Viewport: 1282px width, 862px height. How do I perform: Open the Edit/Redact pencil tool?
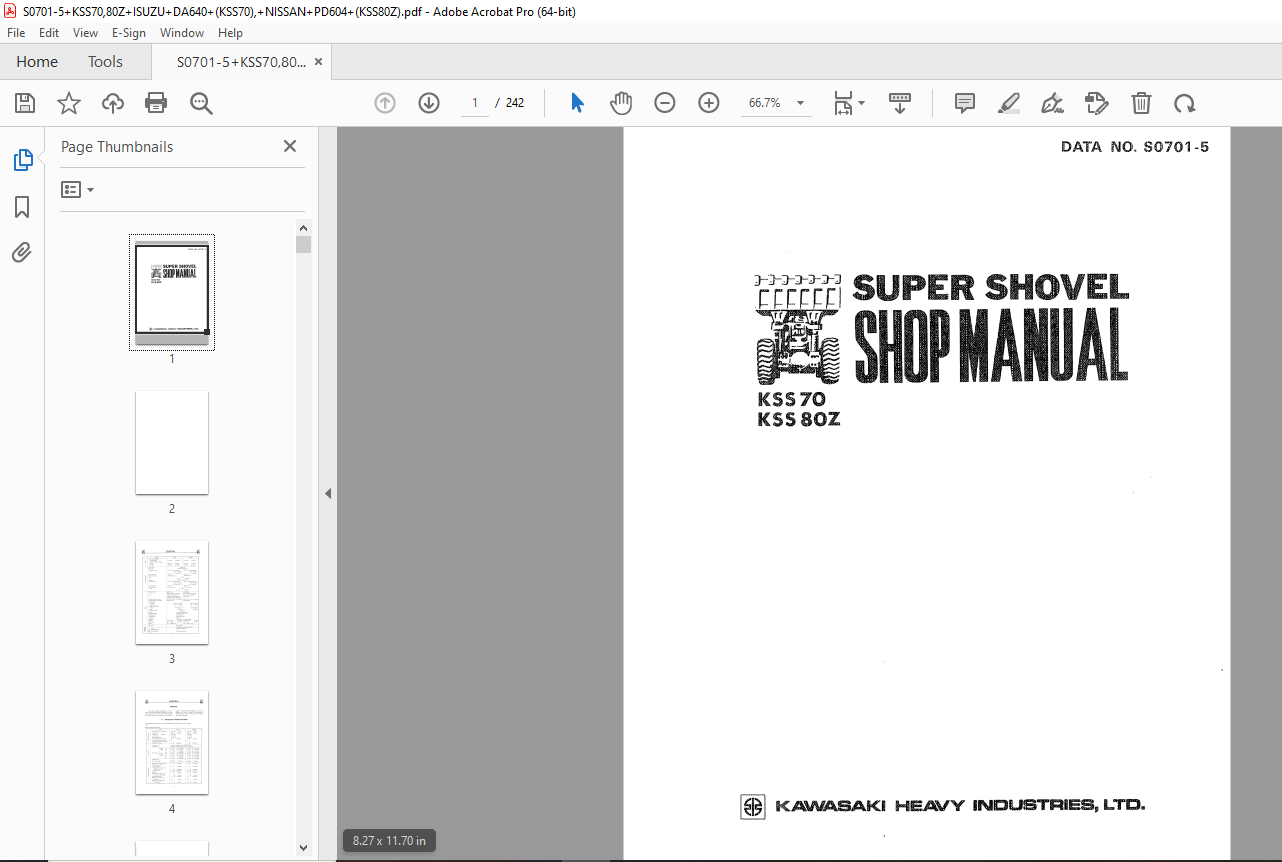[x=1097, y=103]
